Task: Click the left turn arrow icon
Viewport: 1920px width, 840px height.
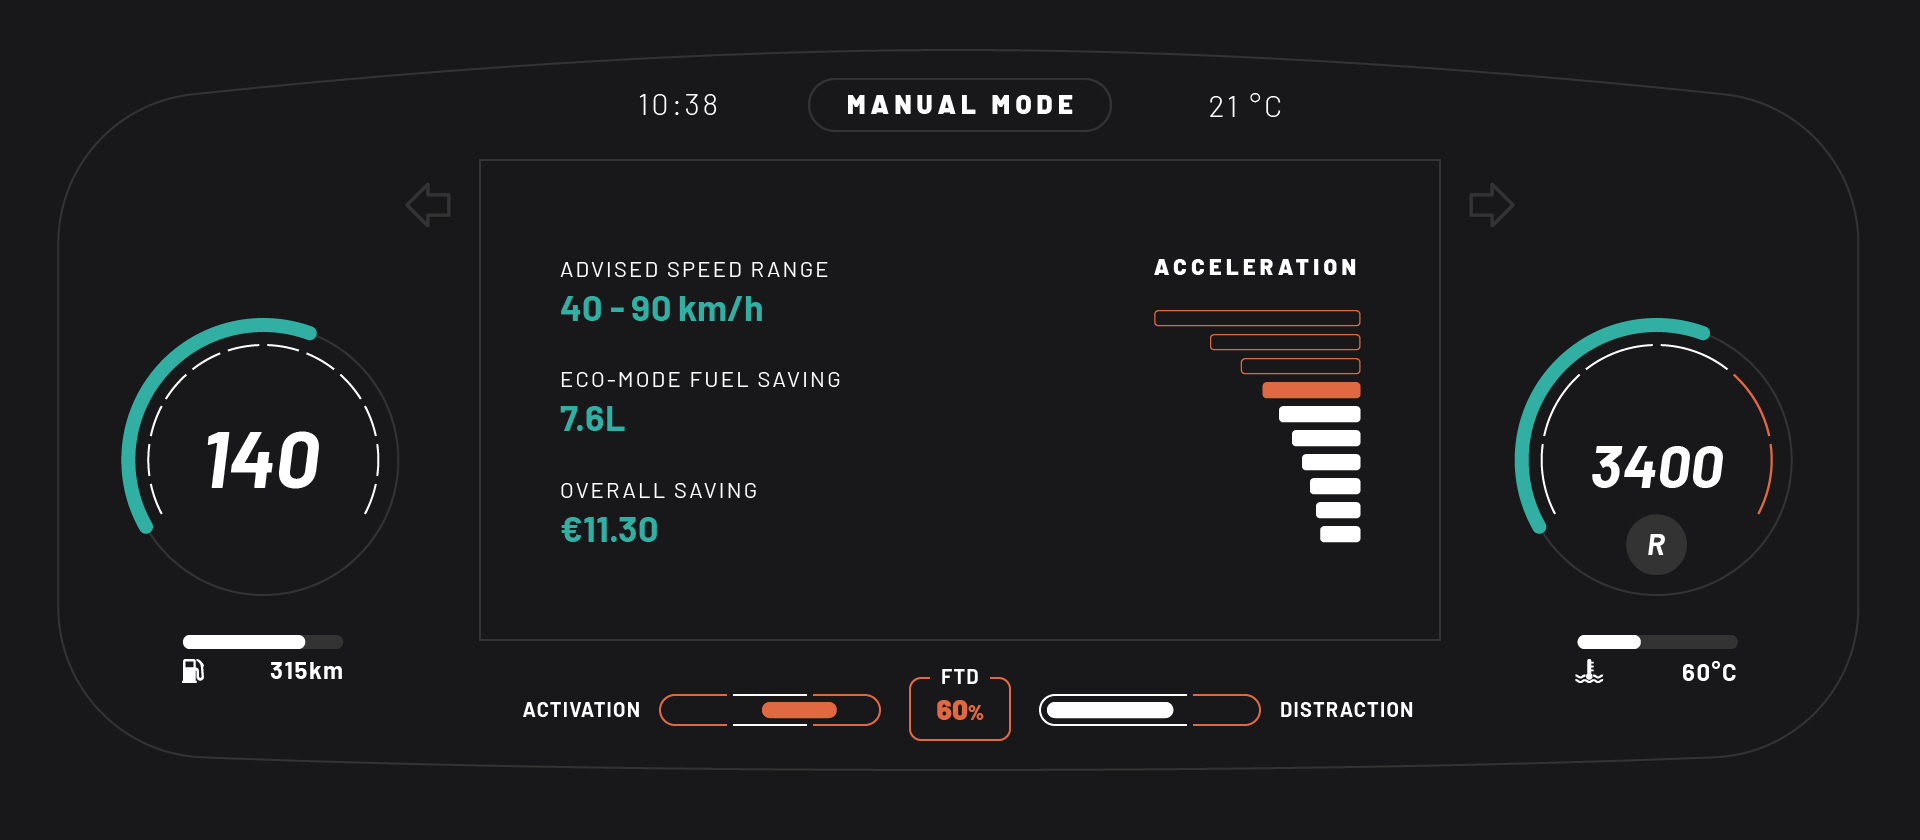Action: (x=428, y=205)
